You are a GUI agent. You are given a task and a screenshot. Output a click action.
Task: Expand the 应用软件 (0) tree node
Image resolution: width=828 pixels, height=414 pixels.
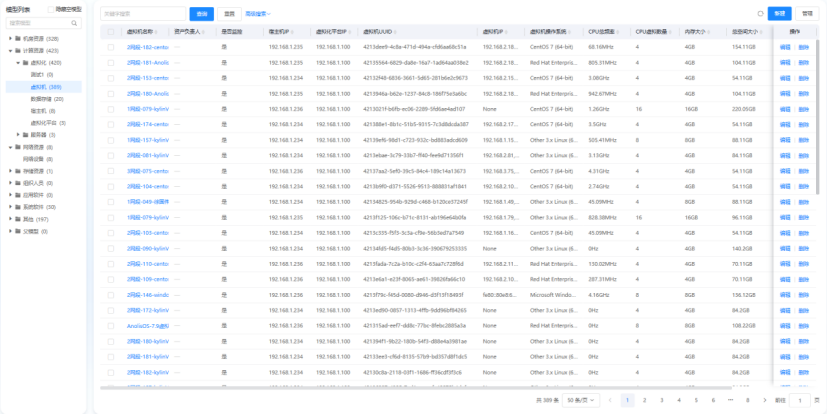pyautogui.click(x=11, y=195)
